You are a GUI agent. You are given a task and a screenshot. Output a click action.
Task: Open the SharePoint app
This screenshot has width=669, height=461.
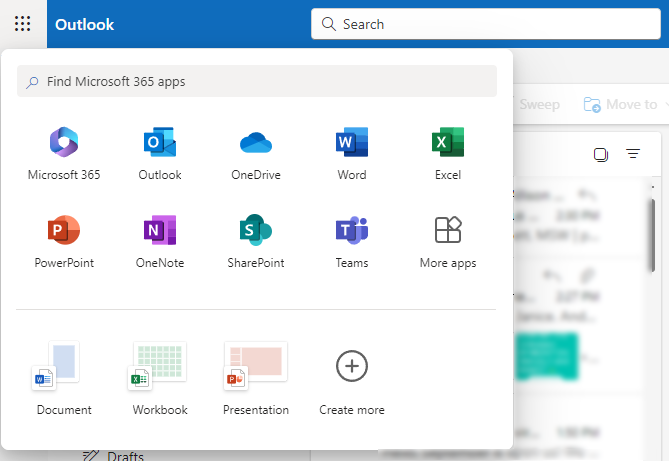pos(256,242)
